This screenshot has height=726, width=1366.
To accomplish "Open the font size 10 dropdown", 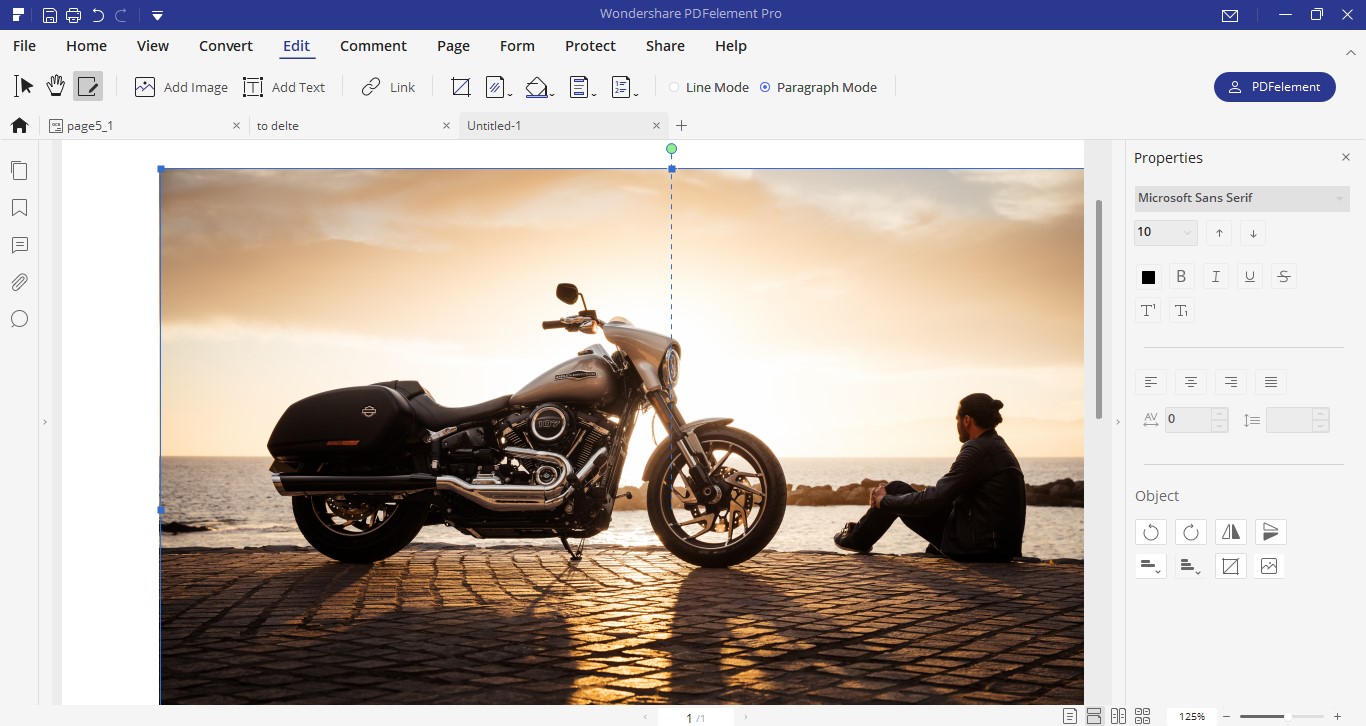I will pos(1166,233).
